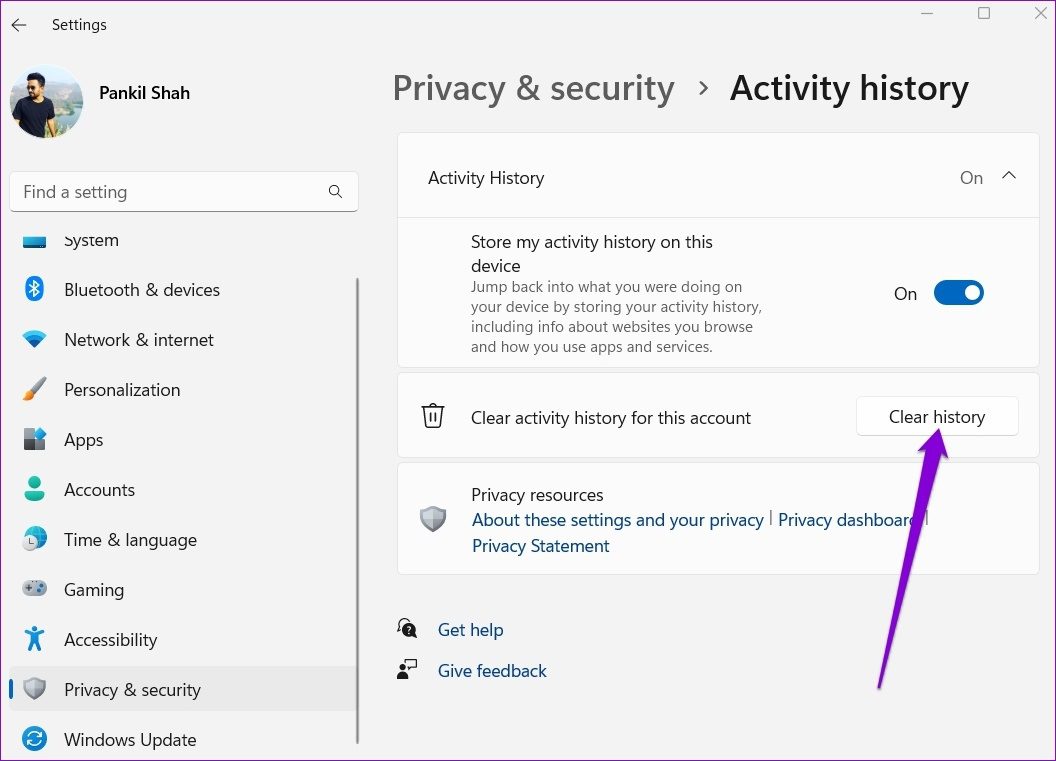Click the Apps icon in sidebar
This screenshot has width=1056, height=761.
pos(35,440)
